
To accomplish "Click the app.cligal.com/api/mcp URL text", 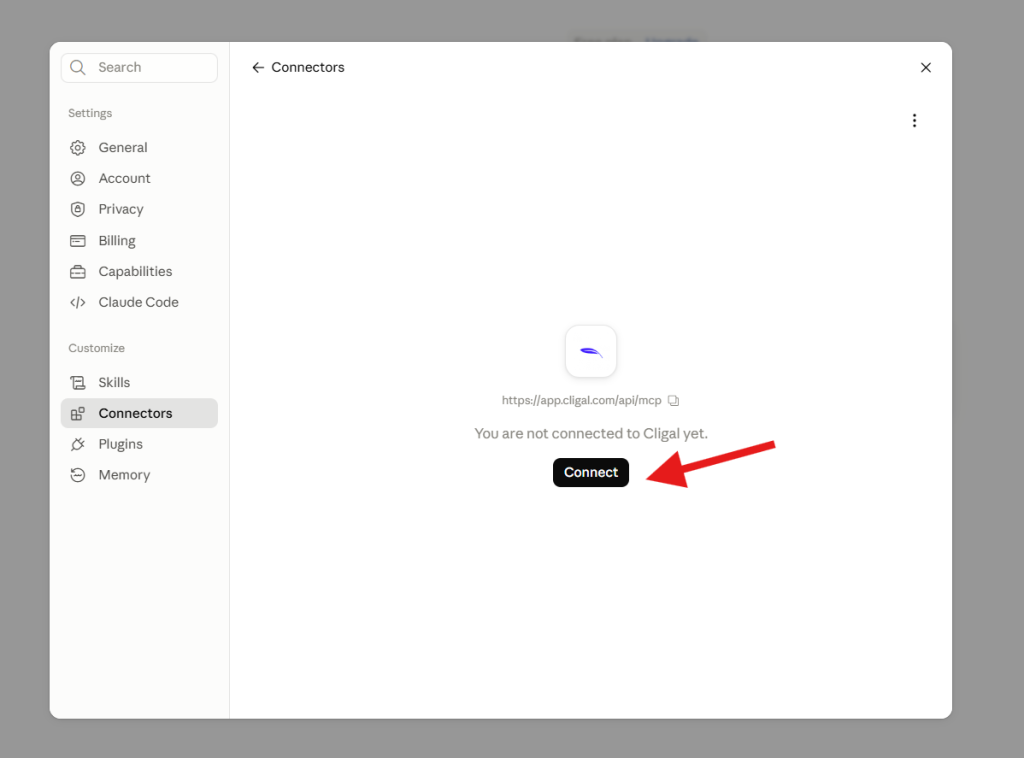I will (x=581, y=400).
